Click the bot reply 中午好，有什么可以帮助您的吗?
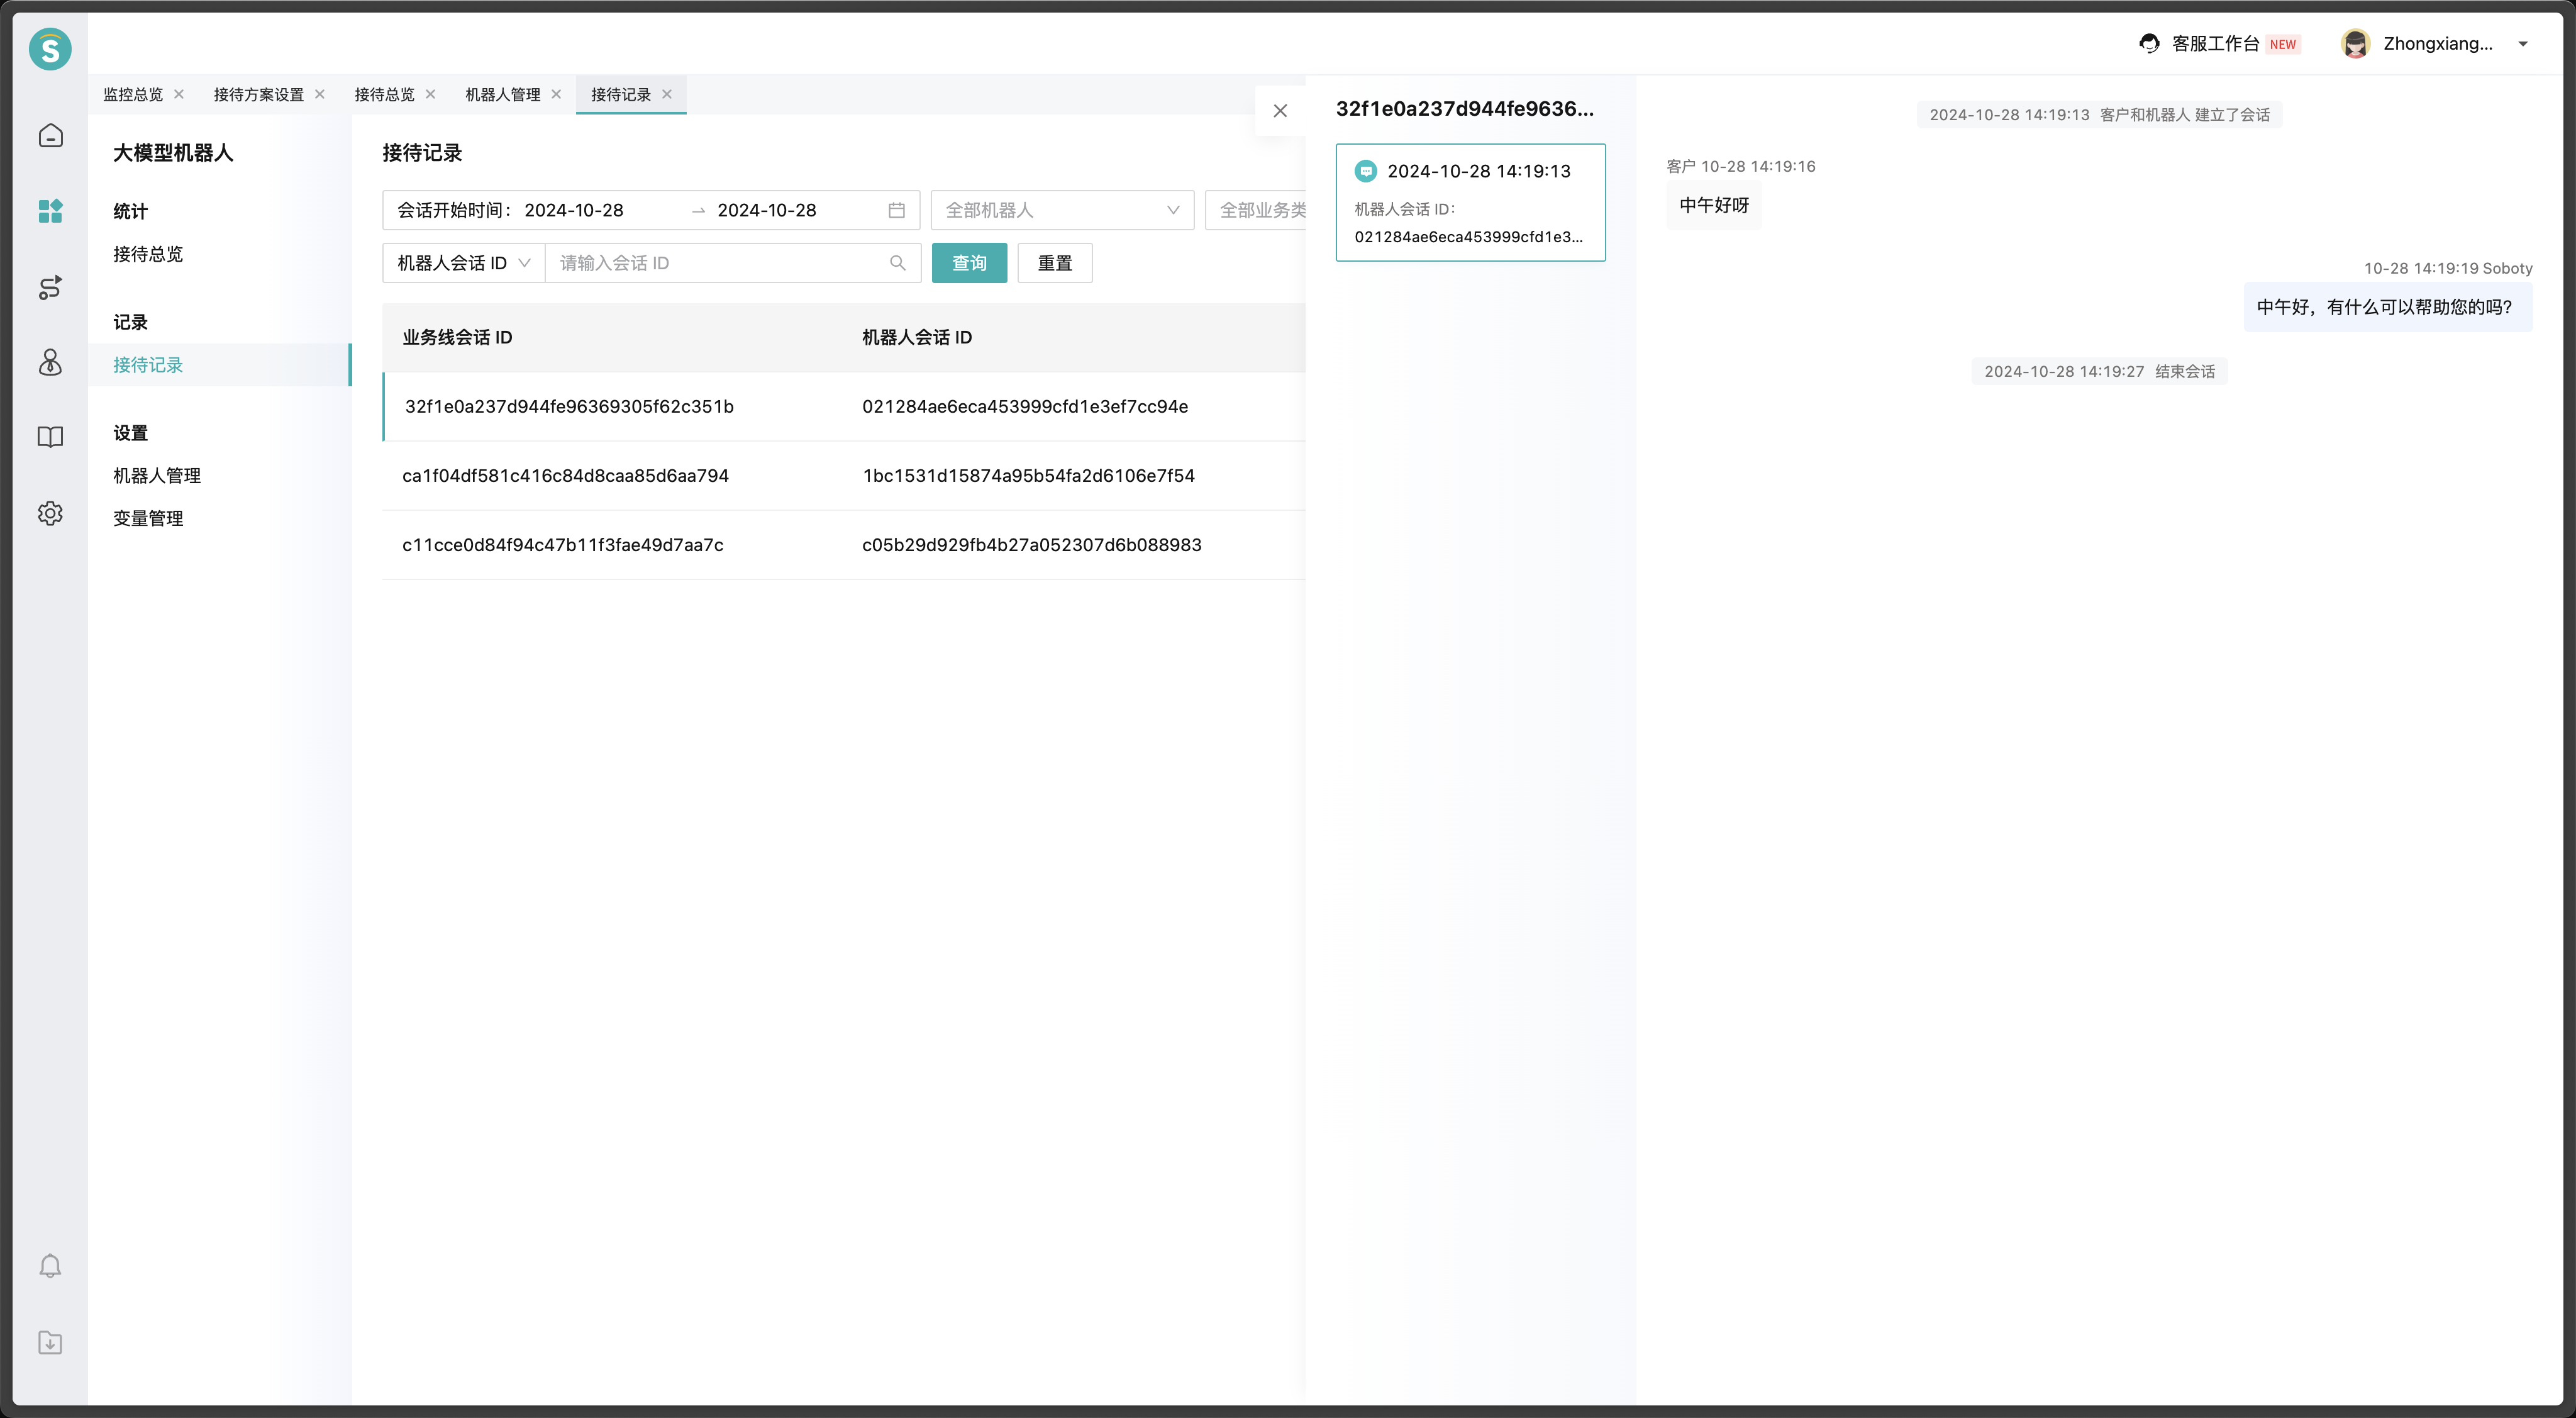Screen dimensions: 2576x1418 2388,307
